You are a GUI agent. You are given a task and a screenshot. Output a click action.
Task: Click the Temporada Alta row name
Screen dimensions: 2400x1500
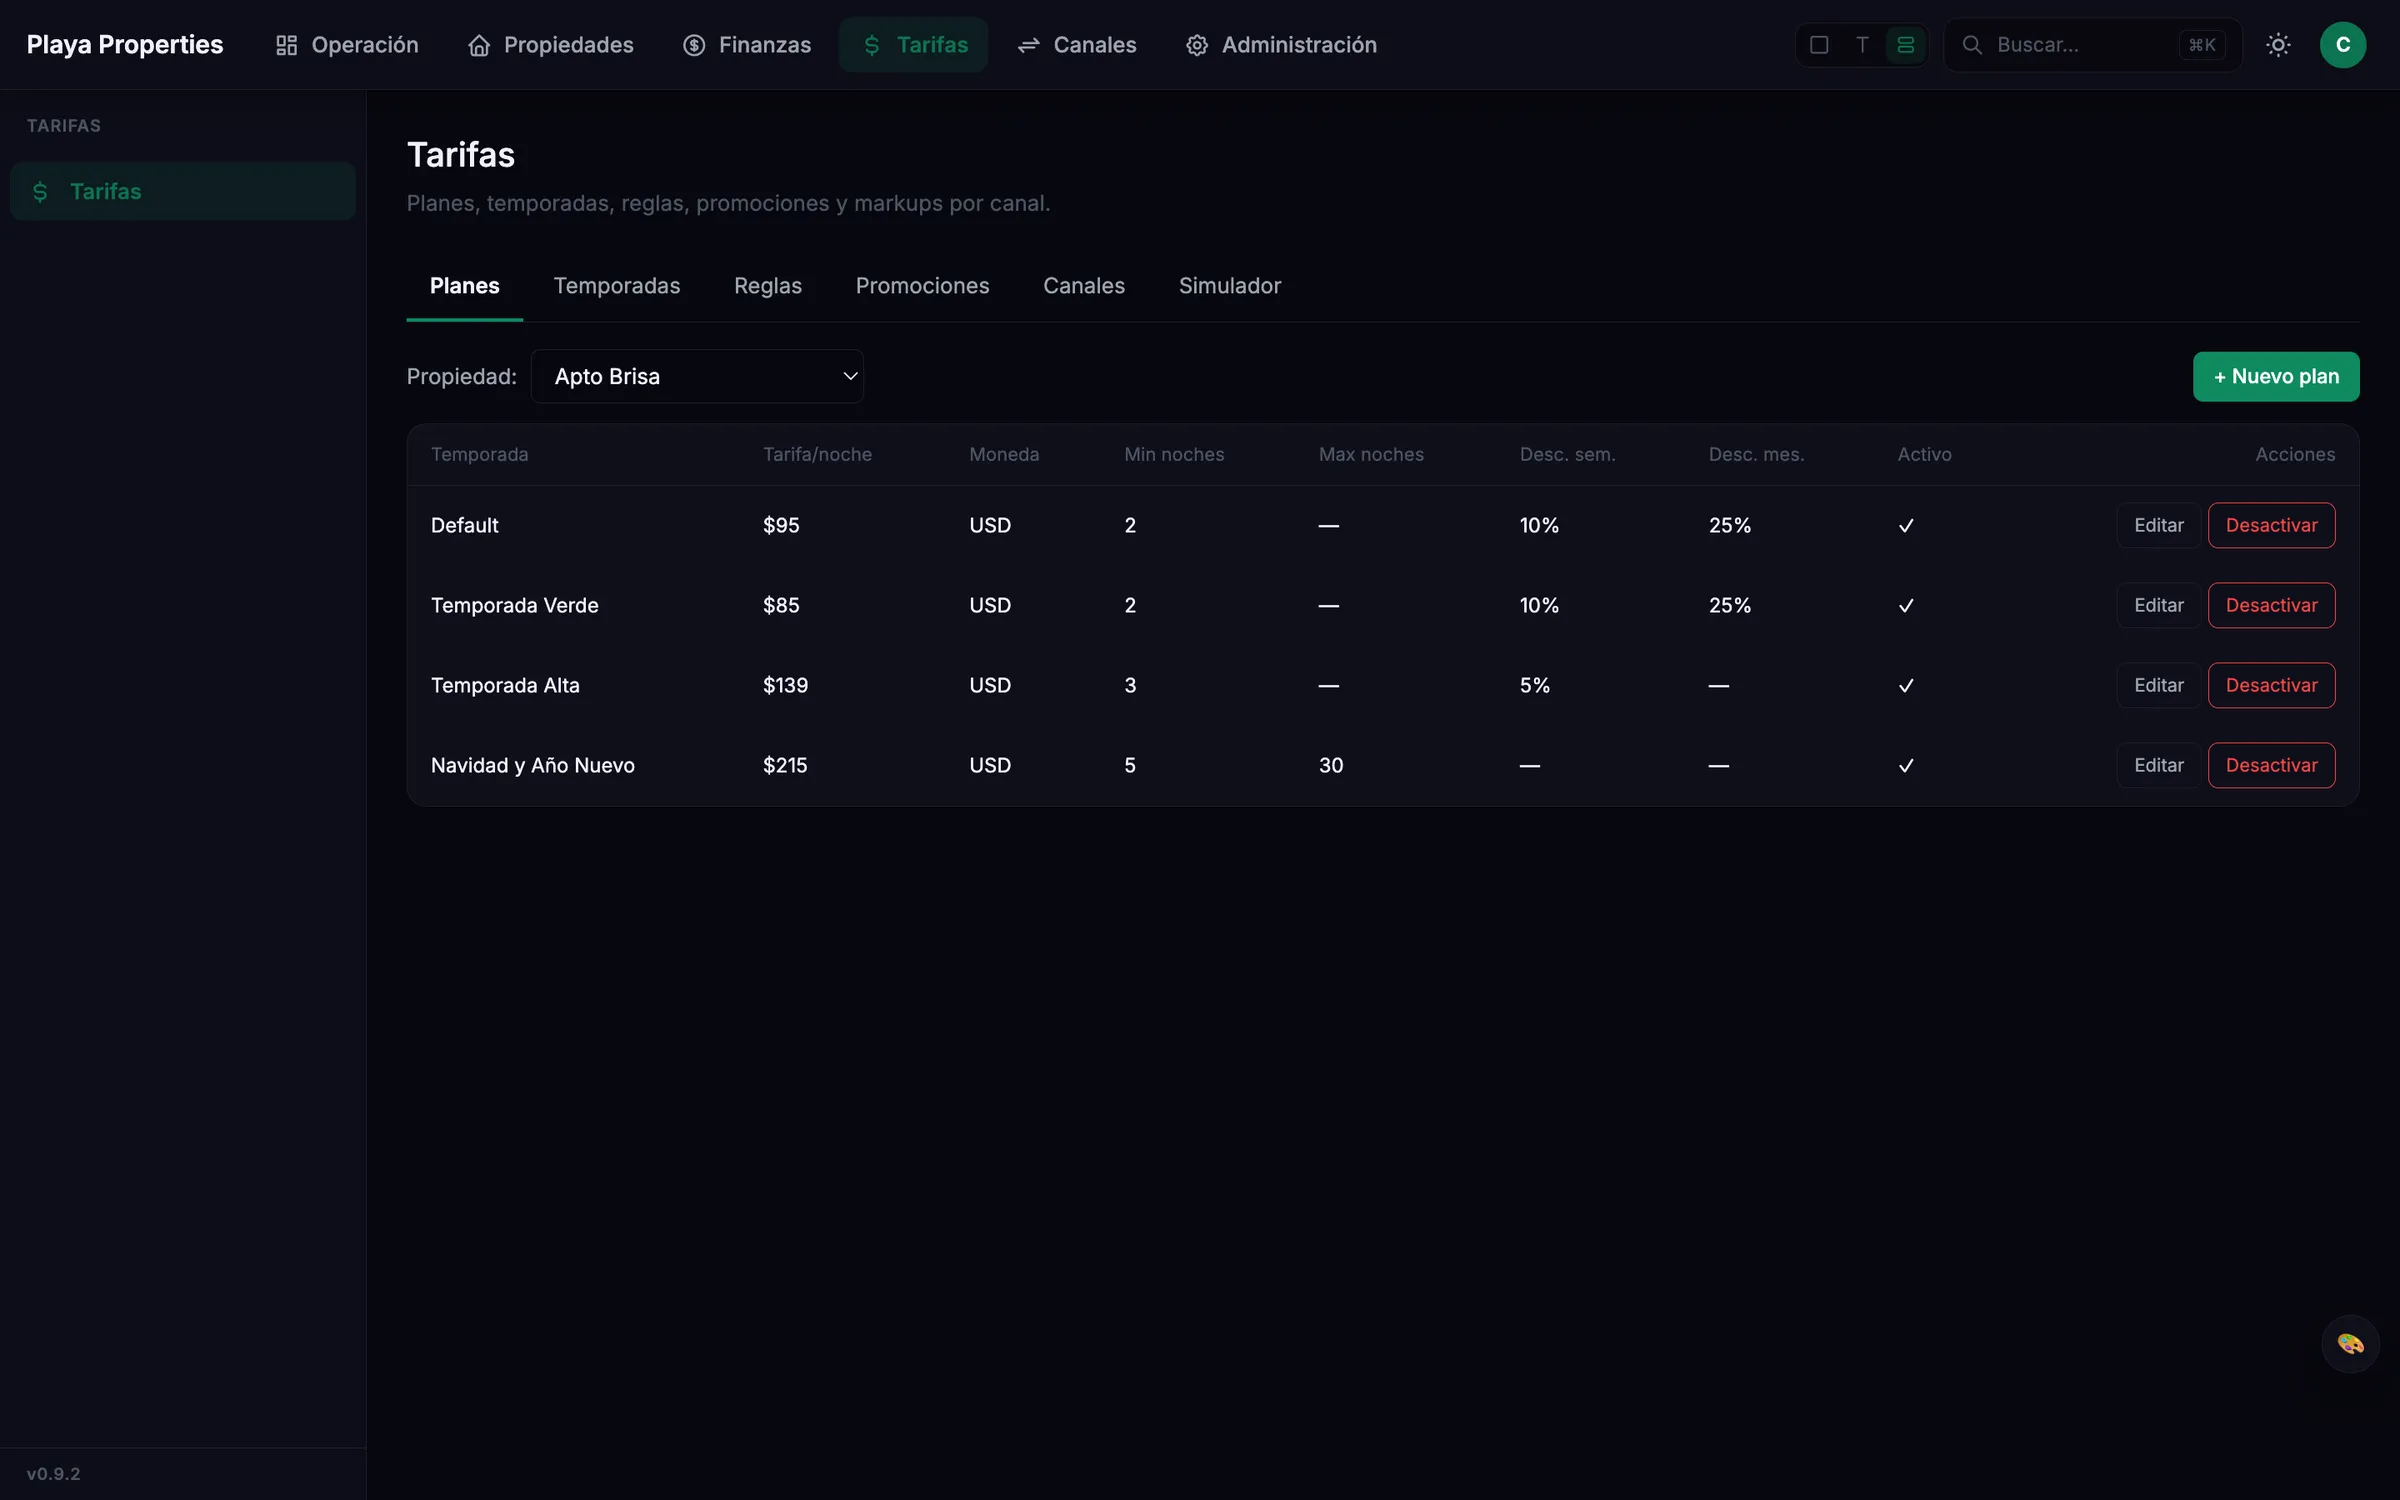click(505, 685)
